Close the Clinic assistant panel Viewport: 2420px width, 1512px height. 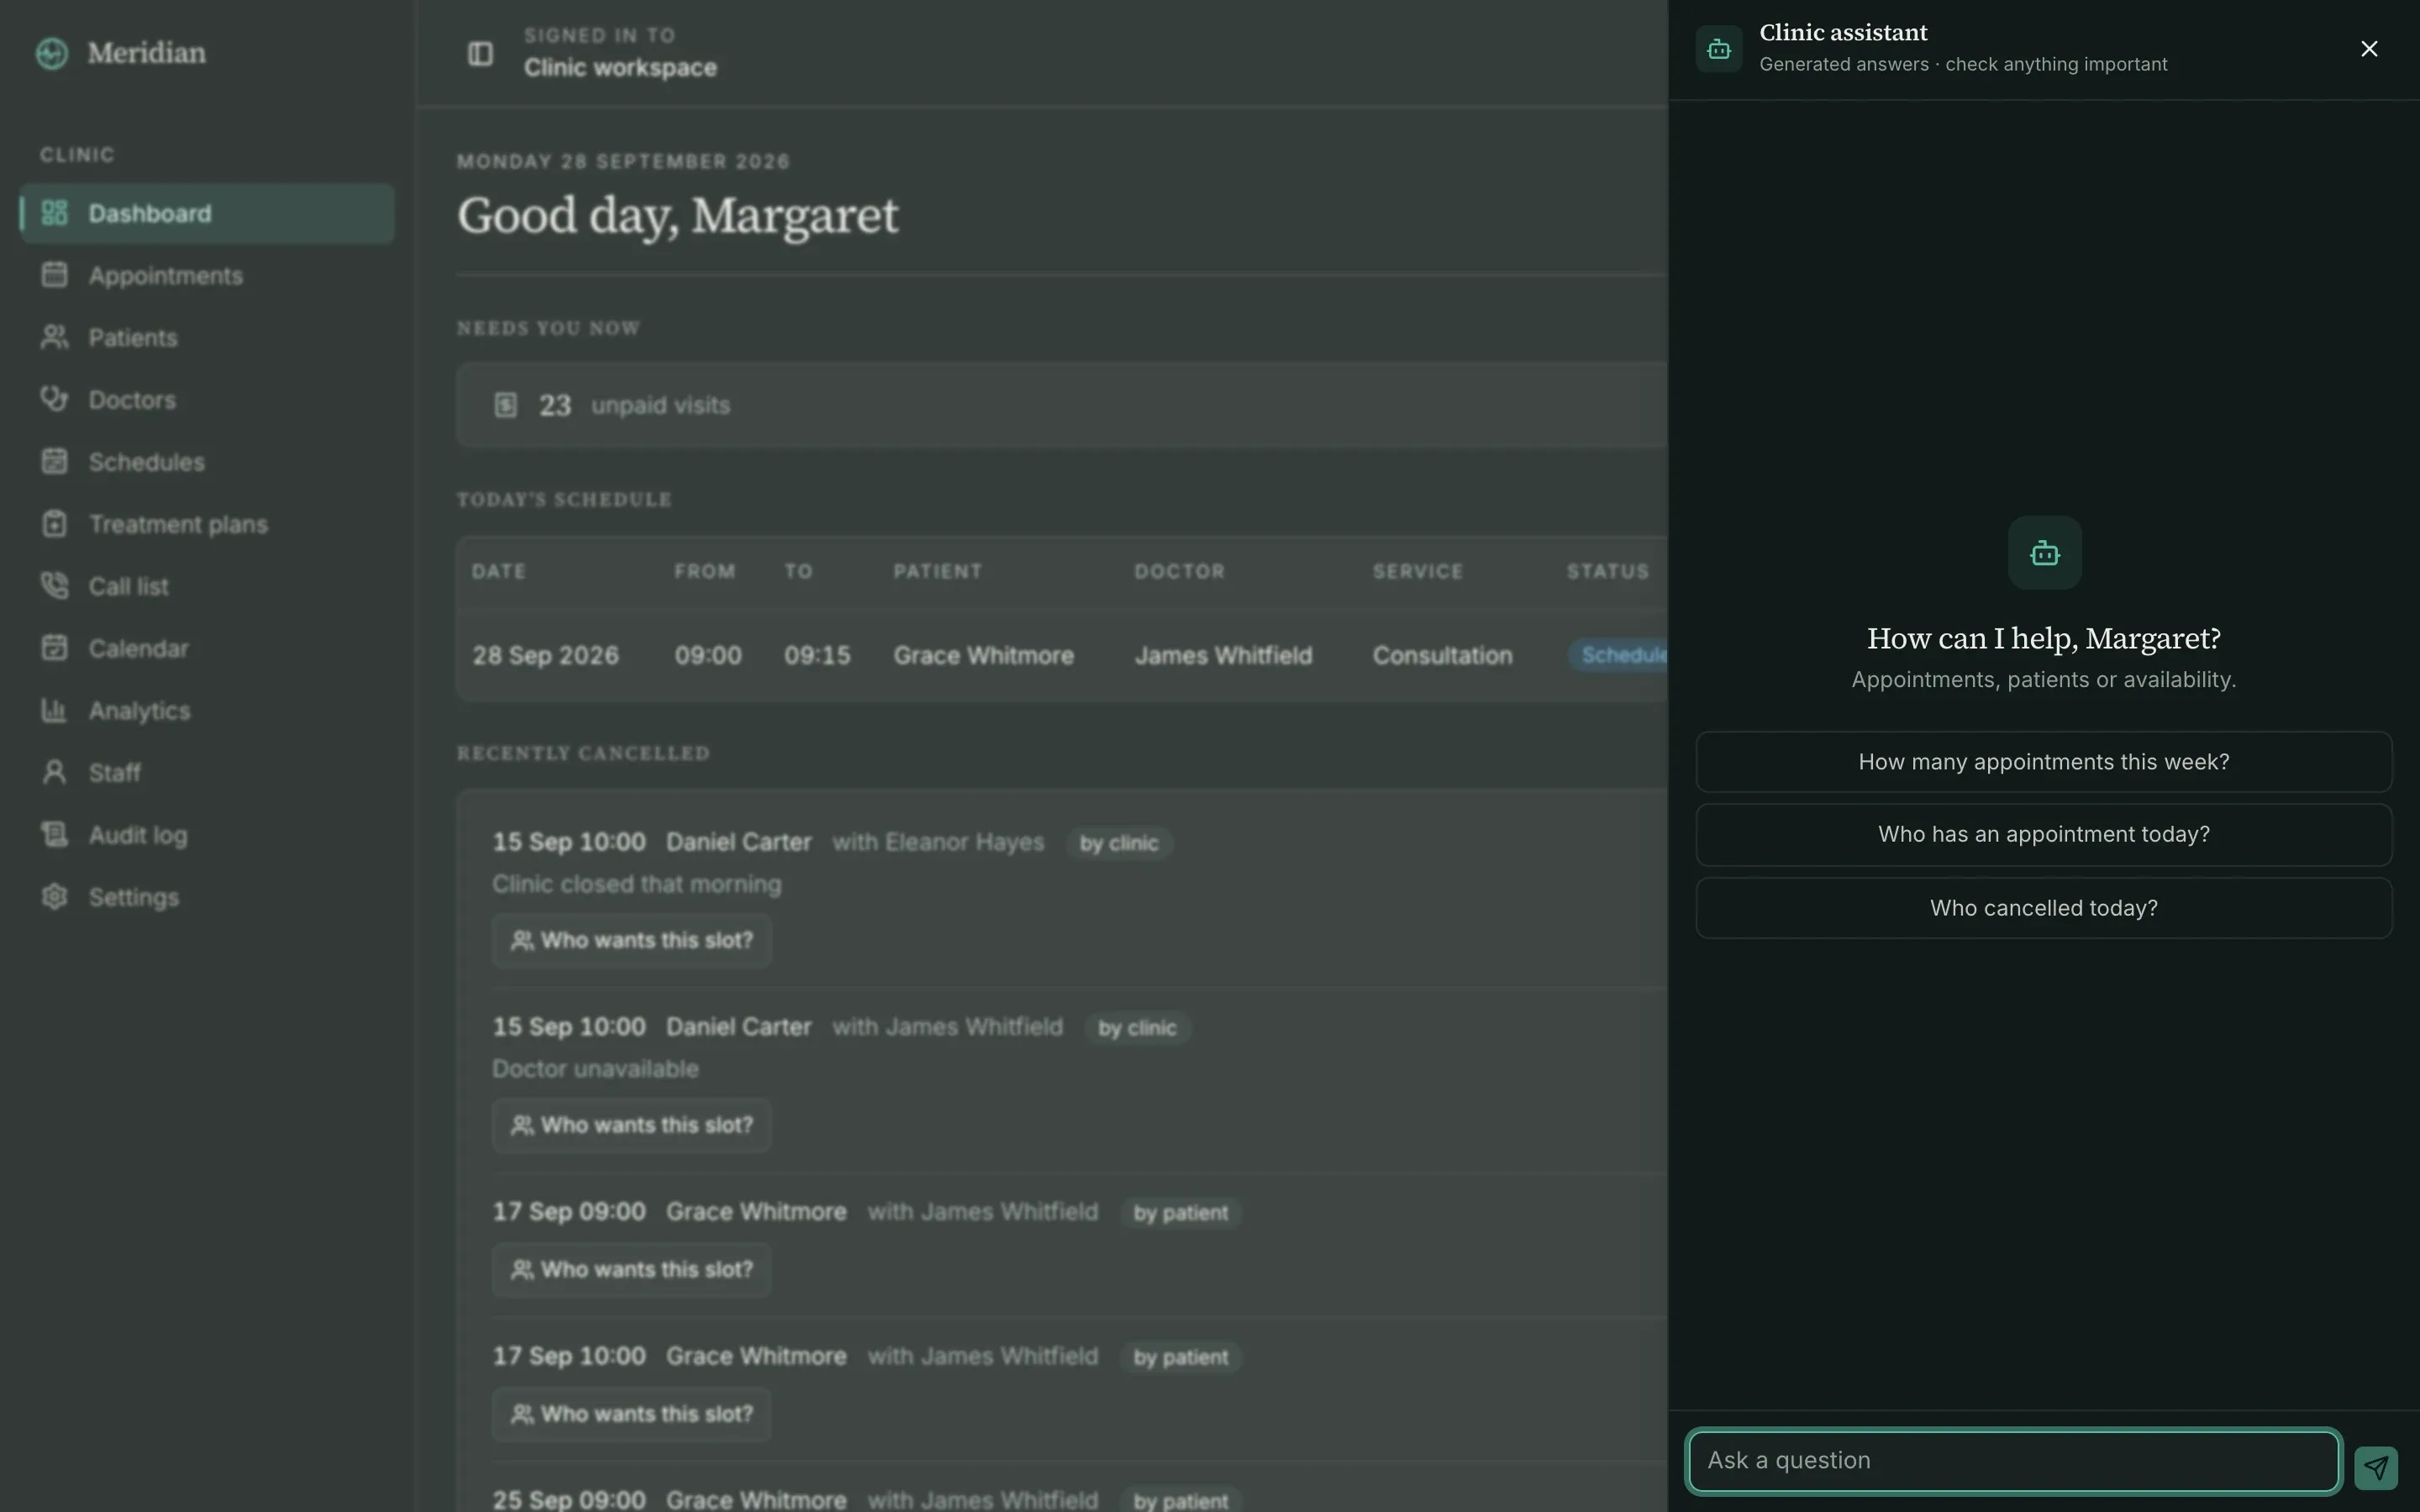[x=2369, y=49]
